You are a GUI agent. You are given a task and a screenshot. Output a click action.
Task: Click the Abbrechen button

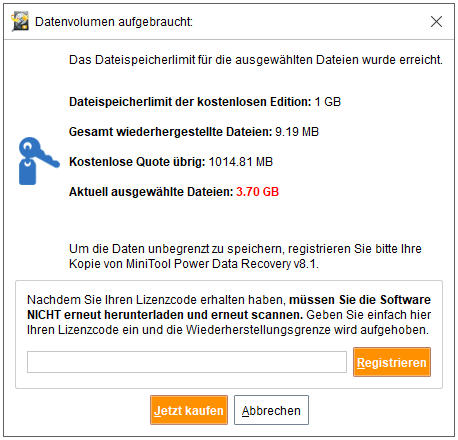271,410
